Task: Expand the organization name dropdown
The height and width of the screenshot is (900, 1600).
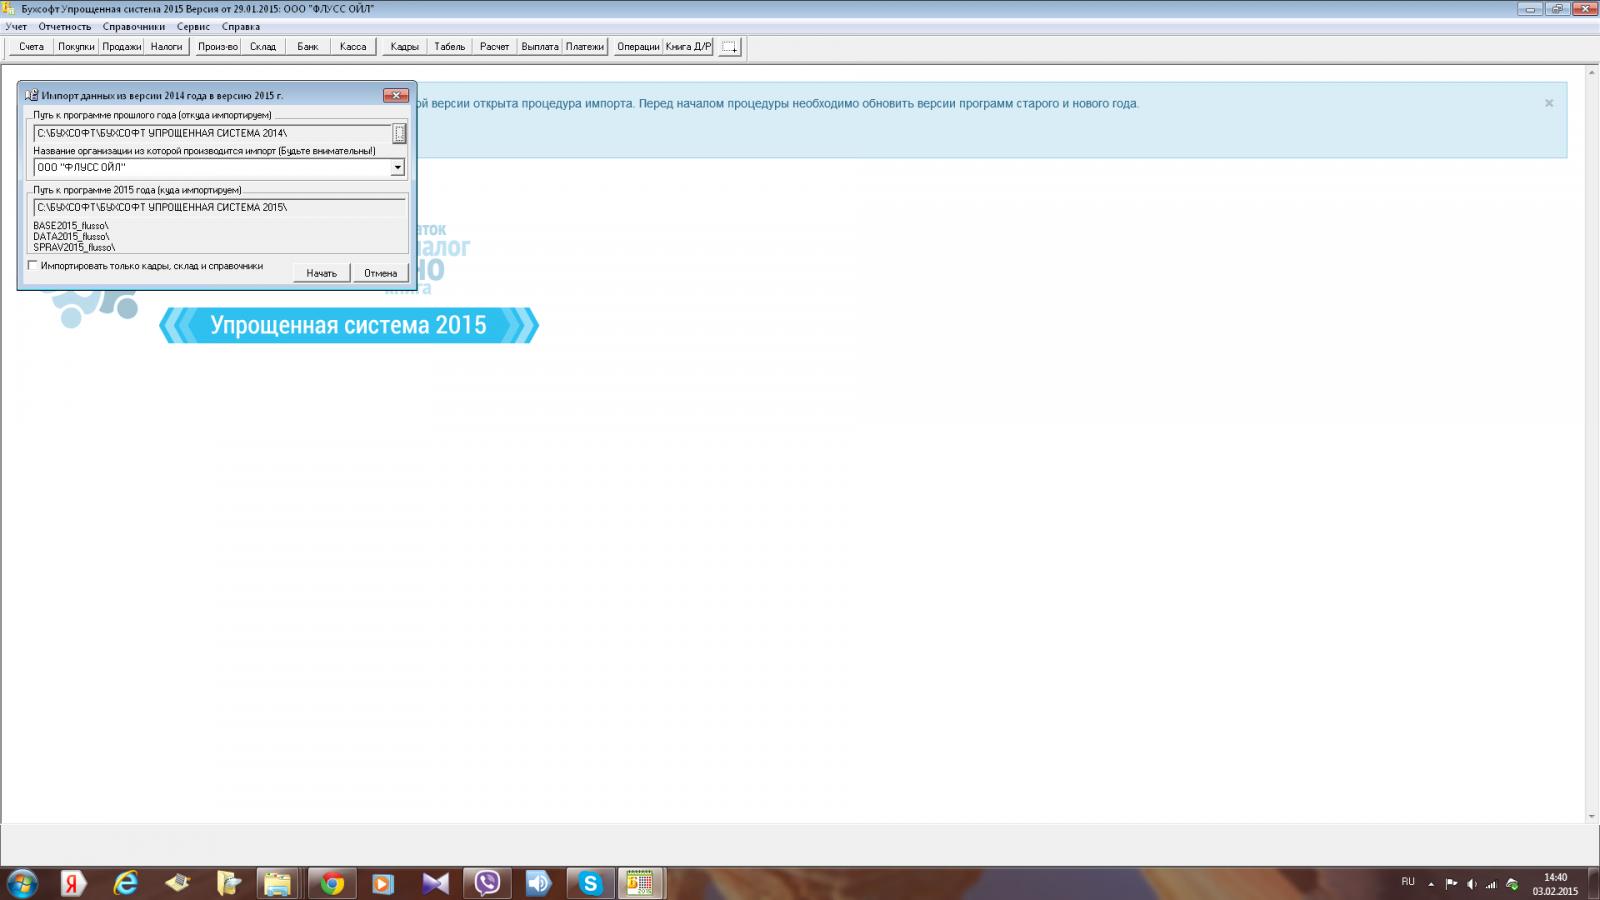Action: [397, 168]
